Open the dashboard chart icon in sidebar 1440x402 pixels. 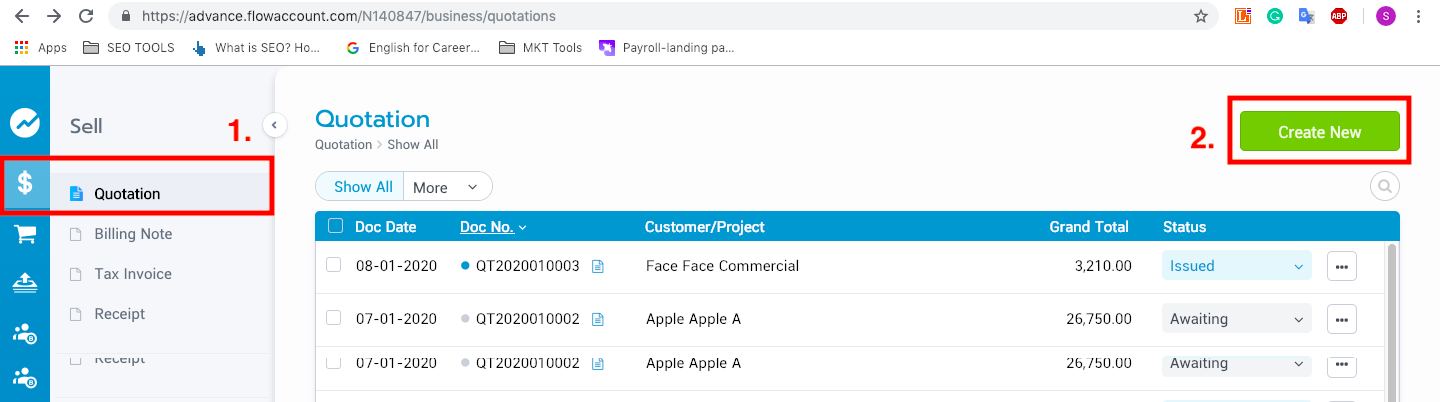[25, 122]
